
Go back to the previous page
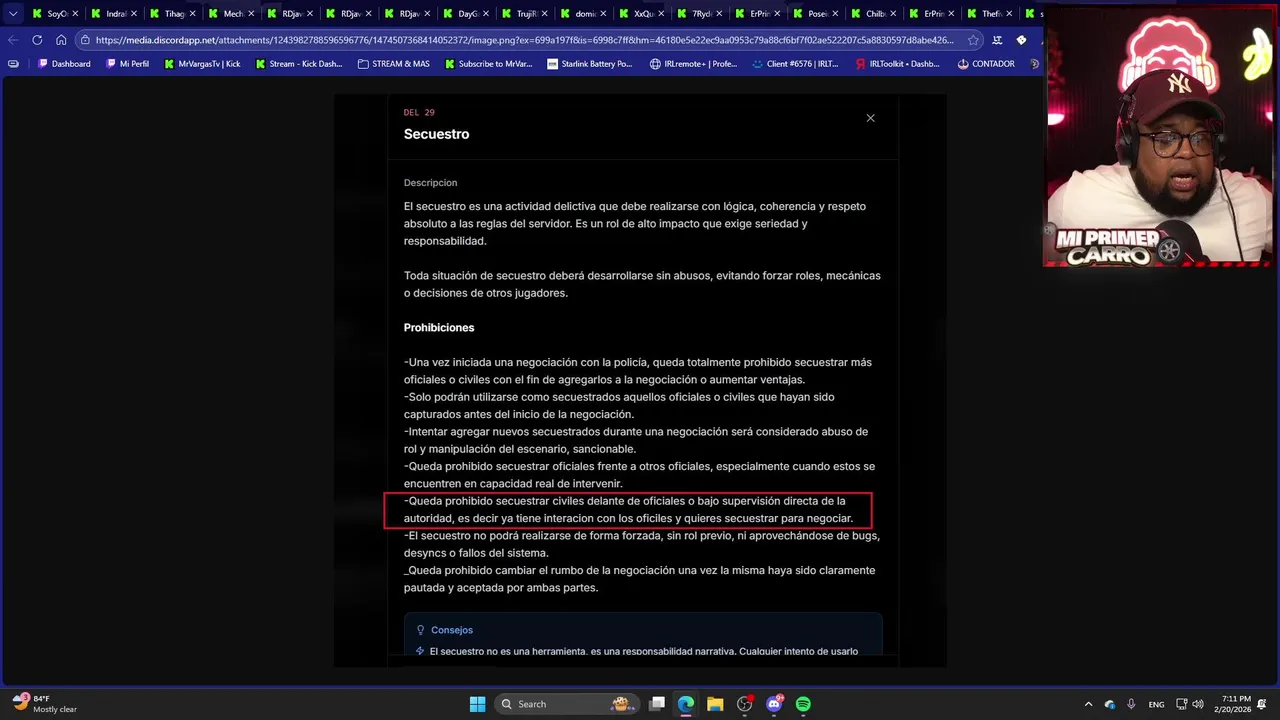tap(12, 40)
